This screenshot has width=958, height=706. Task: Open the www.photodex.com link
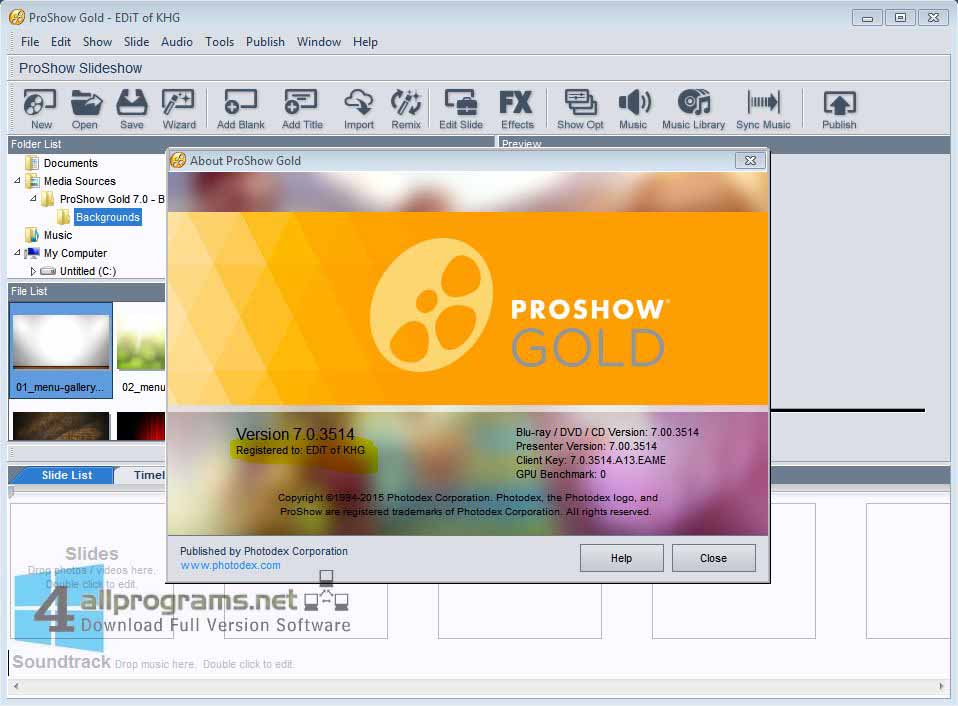[x=230, y=566]
